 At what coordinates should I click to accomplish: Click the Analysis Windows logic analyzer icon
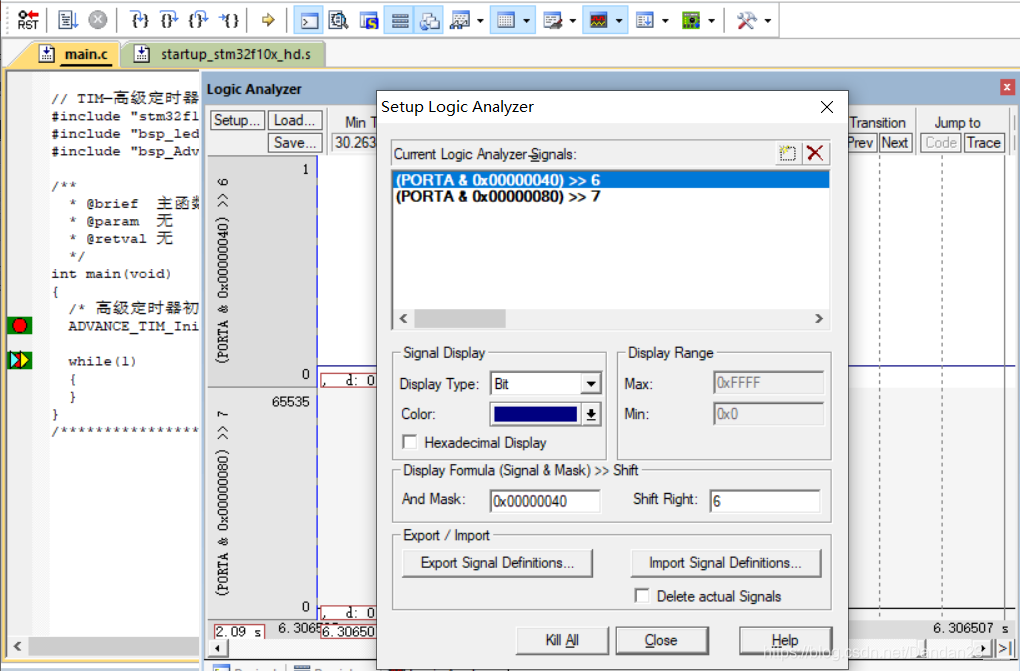tap(598, 21)
